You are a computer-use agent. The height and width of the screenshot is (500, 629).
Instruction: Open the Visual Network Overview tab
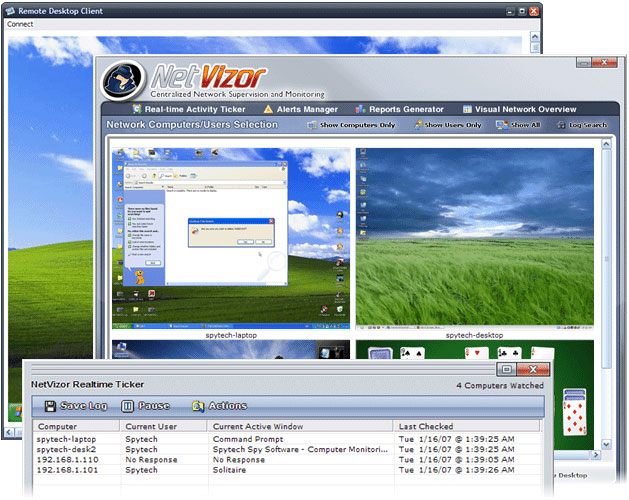coord(519,109)
